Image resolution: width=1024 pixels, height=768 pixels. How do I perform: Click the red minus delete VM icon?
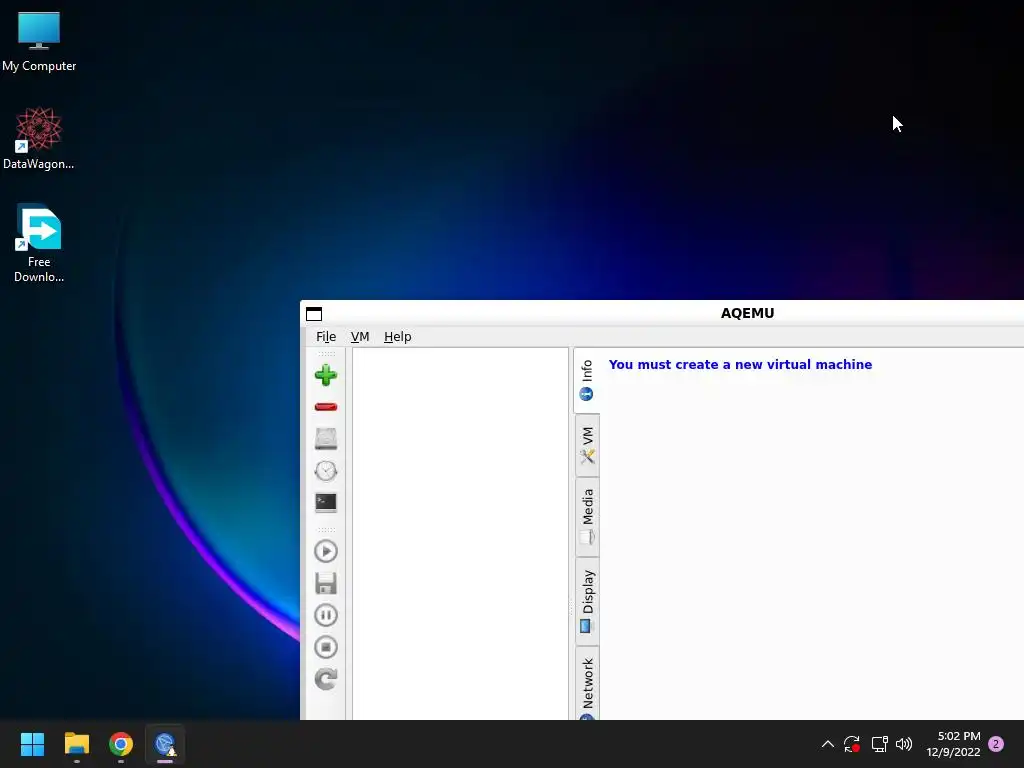click(x=326, y=407)
